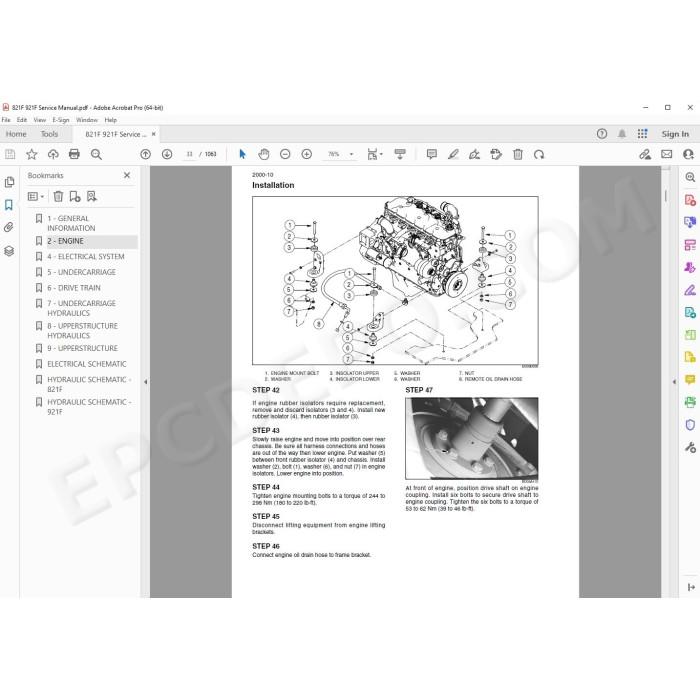Viewport: 700px width, 700px height.
Task: Open the zoom percentage dropdown
Action: coord(352,154)
